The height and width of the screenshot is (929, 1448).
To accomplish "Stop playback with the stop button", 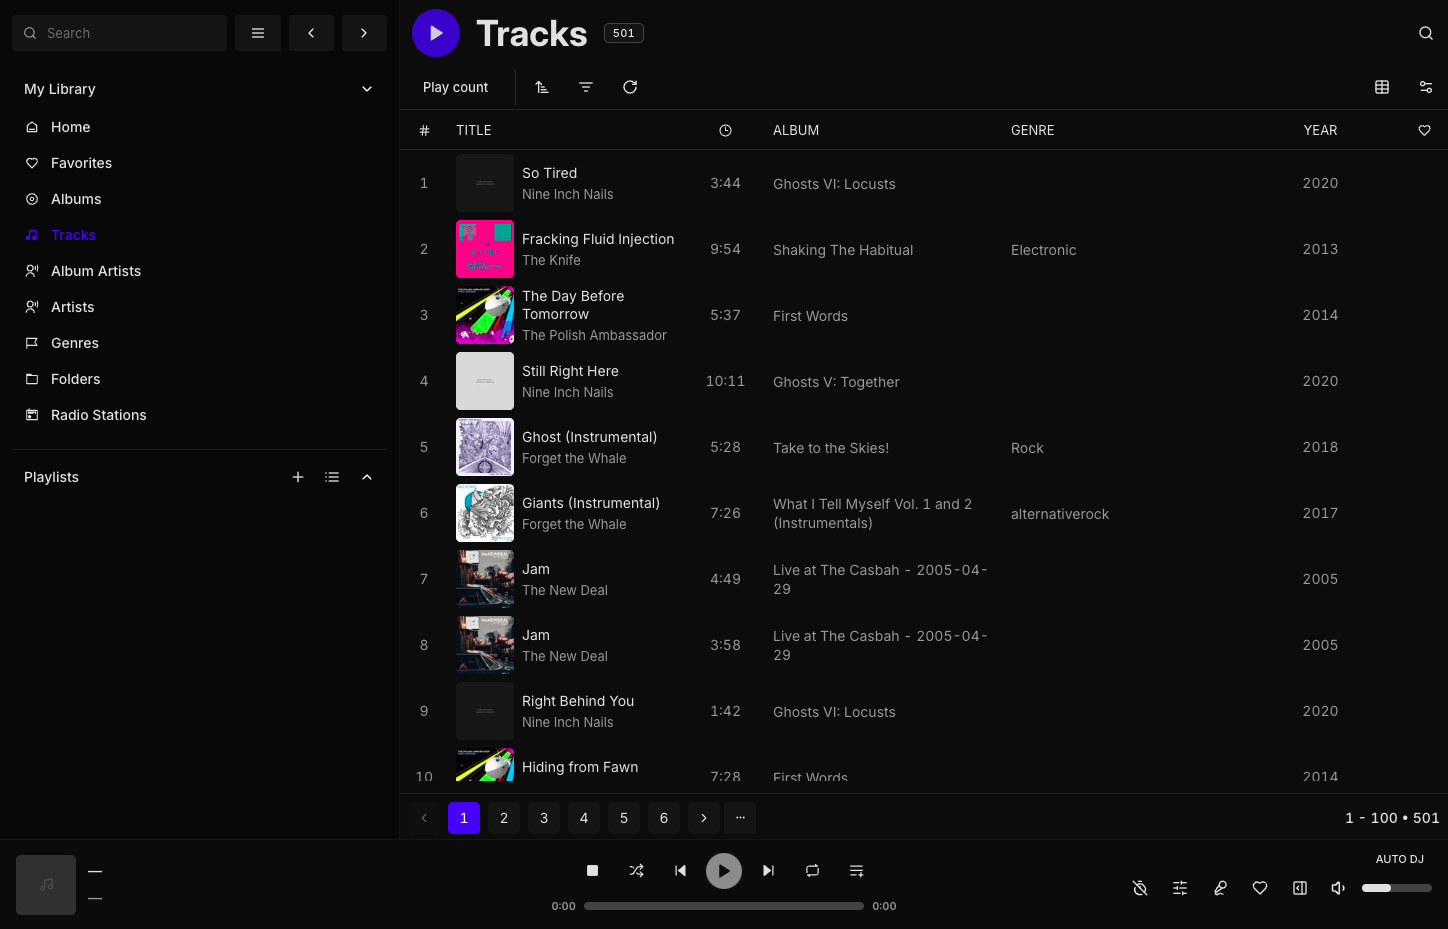I will pos(592,871).
